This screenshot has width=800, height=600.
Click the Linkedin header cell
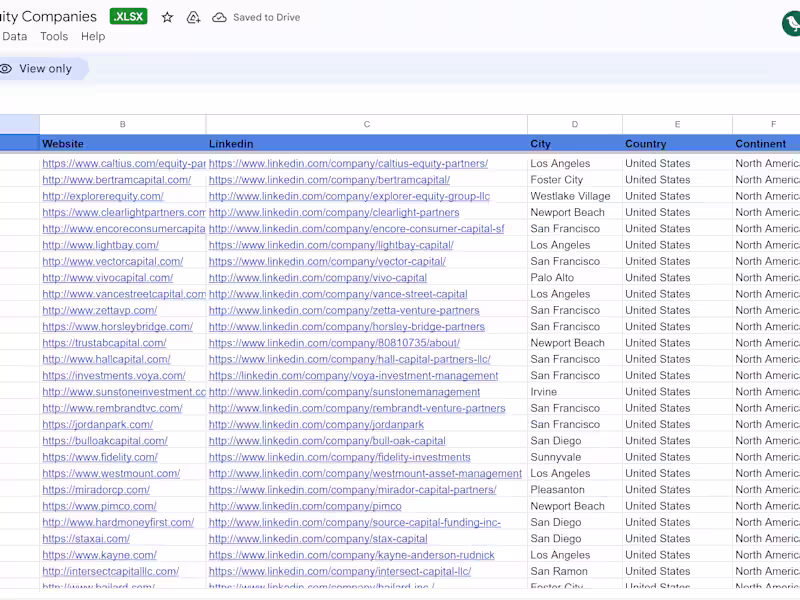pos(366,144)
